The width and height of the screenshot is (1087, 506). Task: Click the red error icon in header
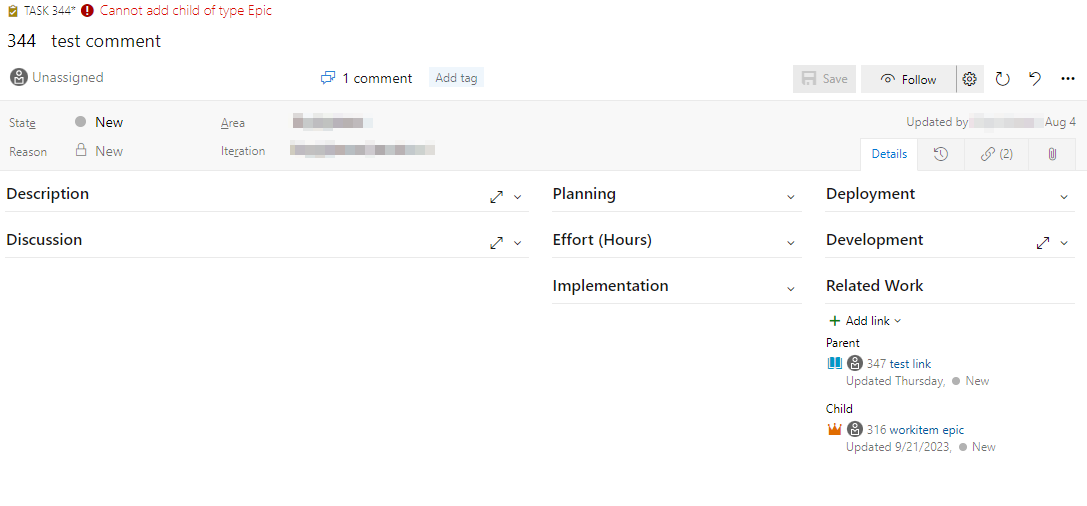(88, 11)
